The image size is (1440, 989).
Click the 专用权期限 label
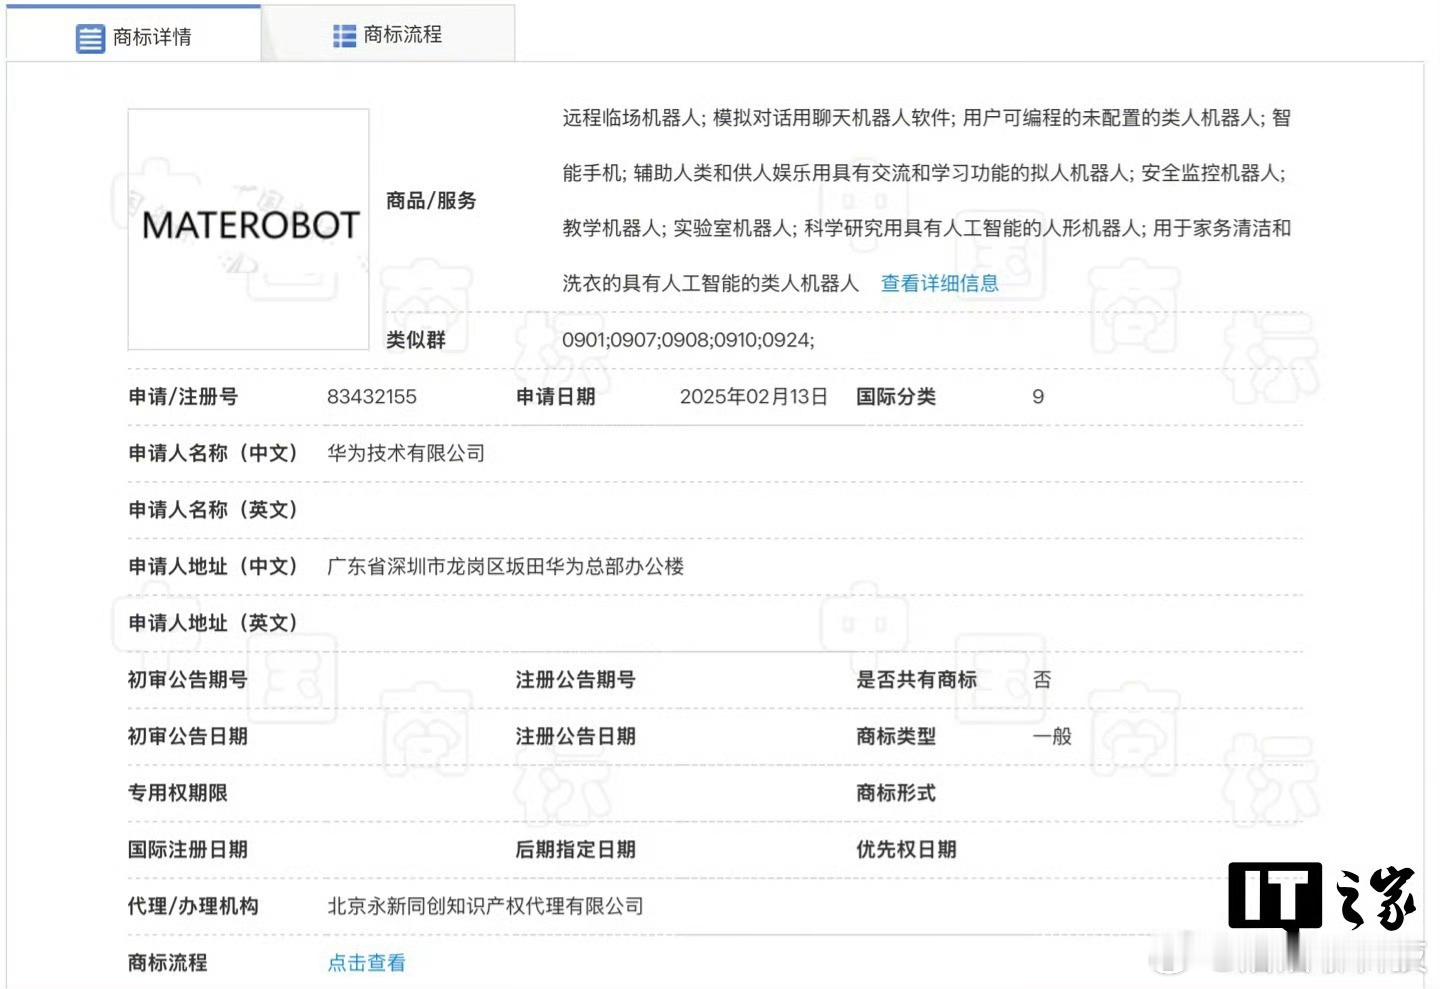pos(178,792)
